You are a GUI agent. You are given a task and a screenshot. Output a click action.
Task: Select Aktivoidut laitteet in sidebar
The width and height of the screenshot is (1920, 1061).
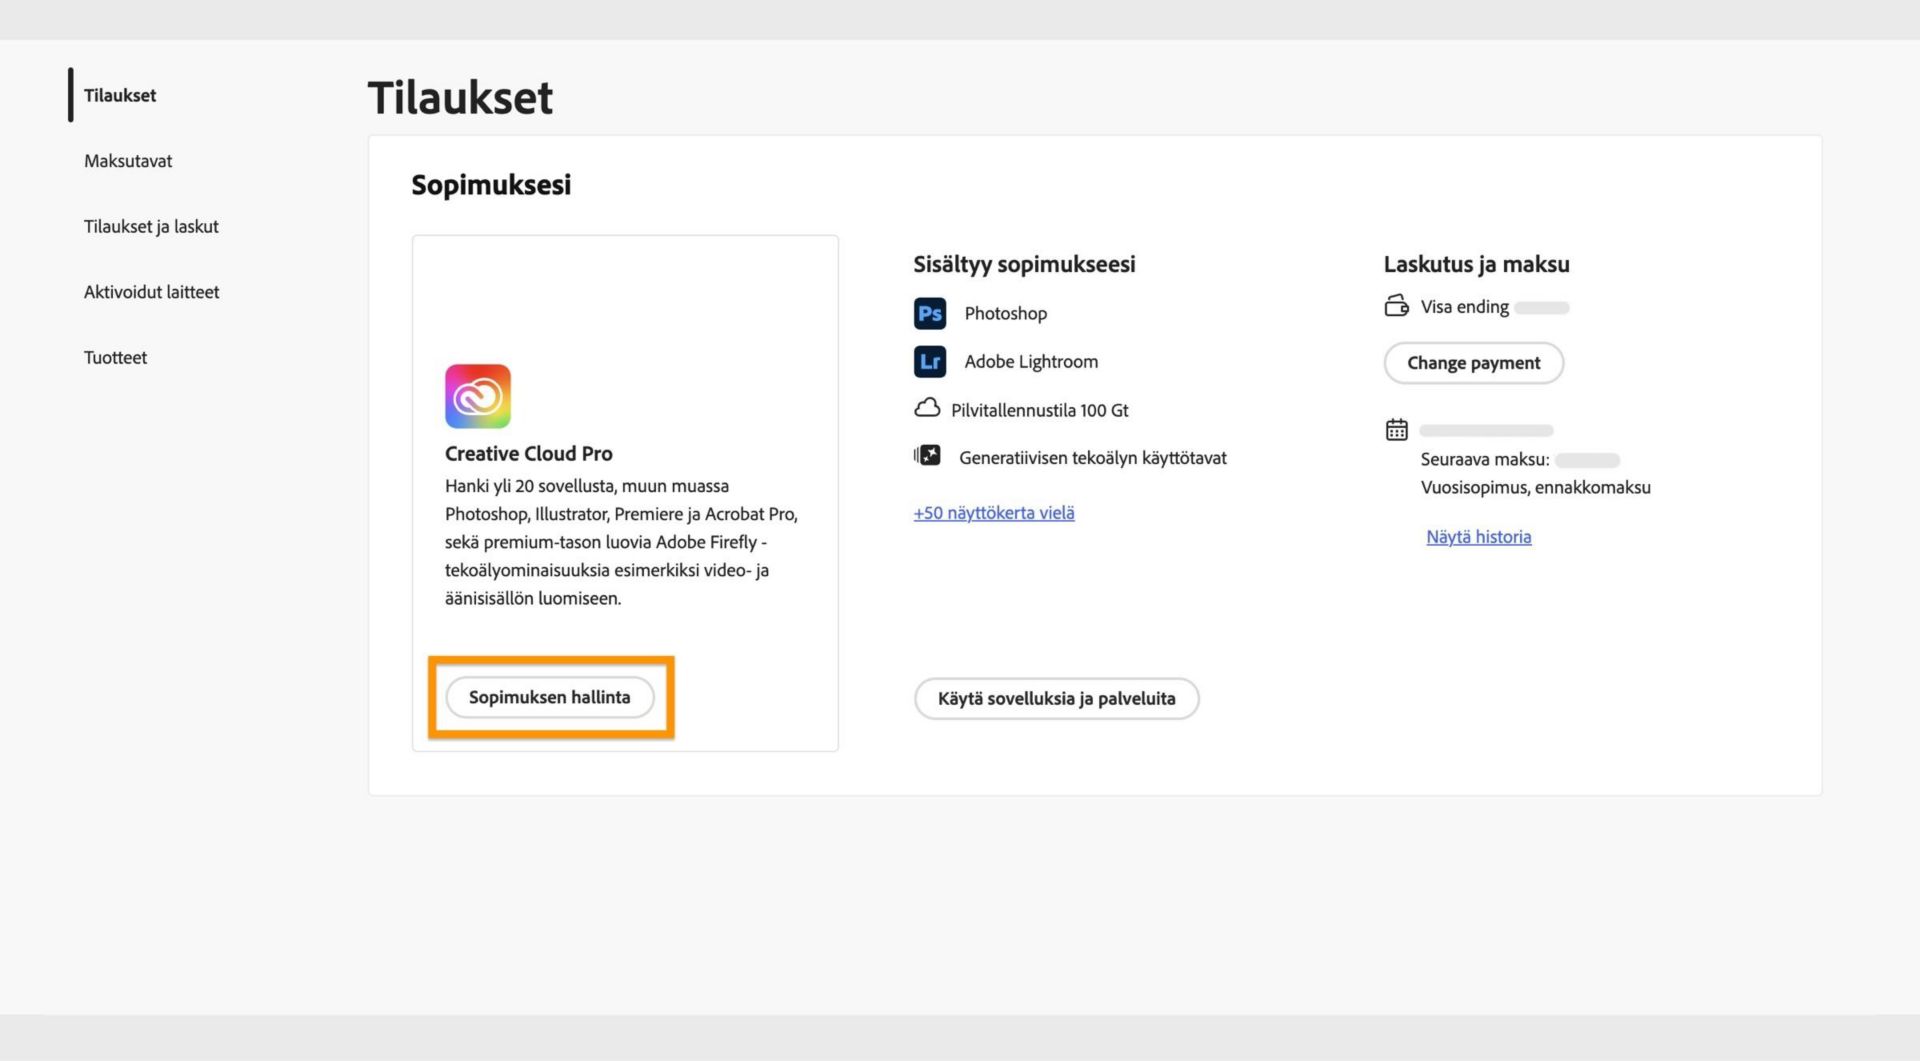151,291
